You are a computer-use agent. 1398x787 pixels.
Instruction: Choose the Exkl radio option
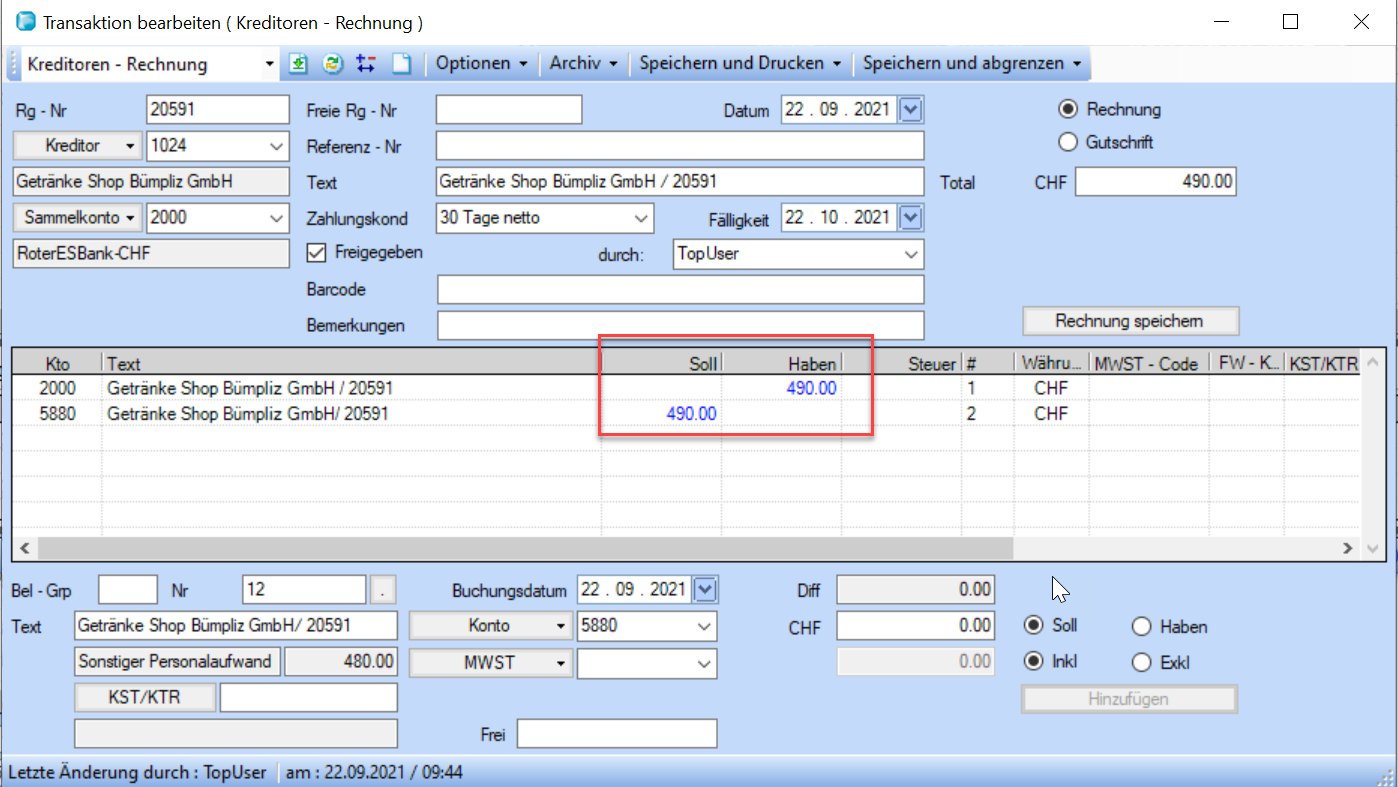pos(1142,662)
